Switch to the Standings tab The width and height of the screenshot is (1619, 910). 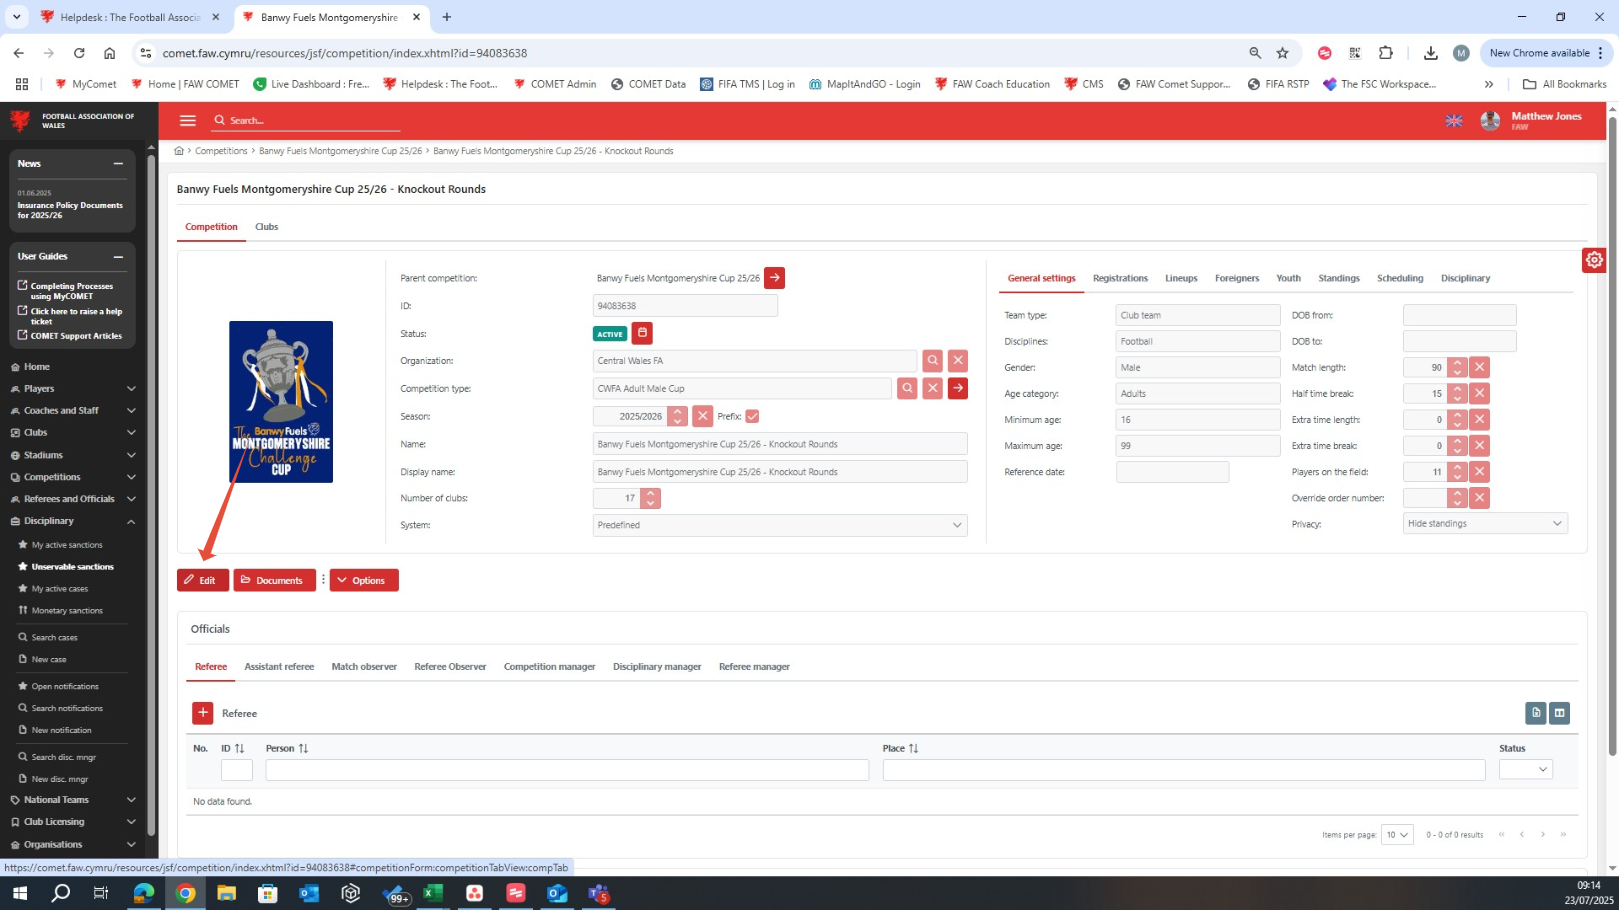coord(1339,278)
